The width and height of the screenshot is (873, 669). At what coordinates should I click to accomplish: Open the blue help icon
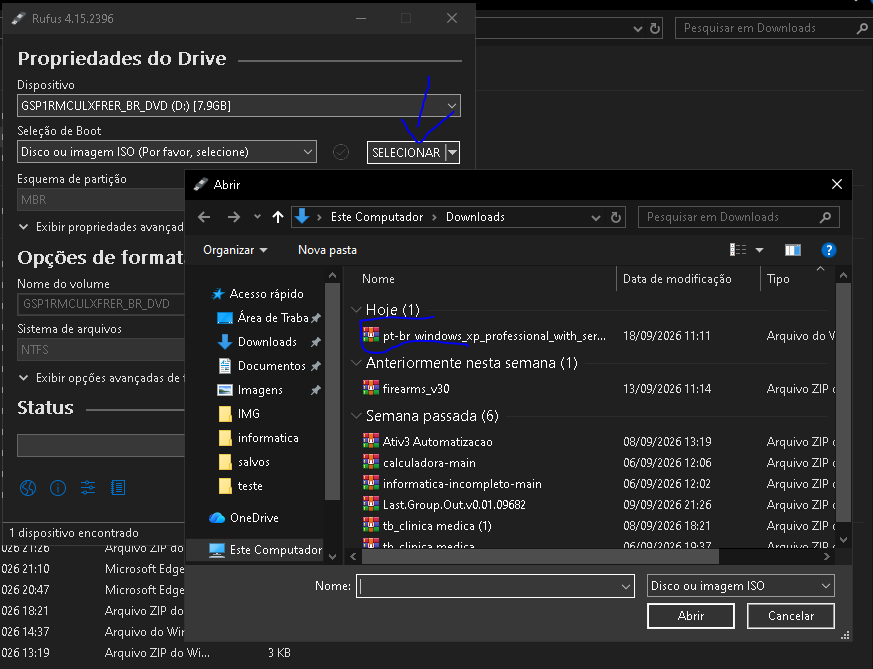(828, 250)
